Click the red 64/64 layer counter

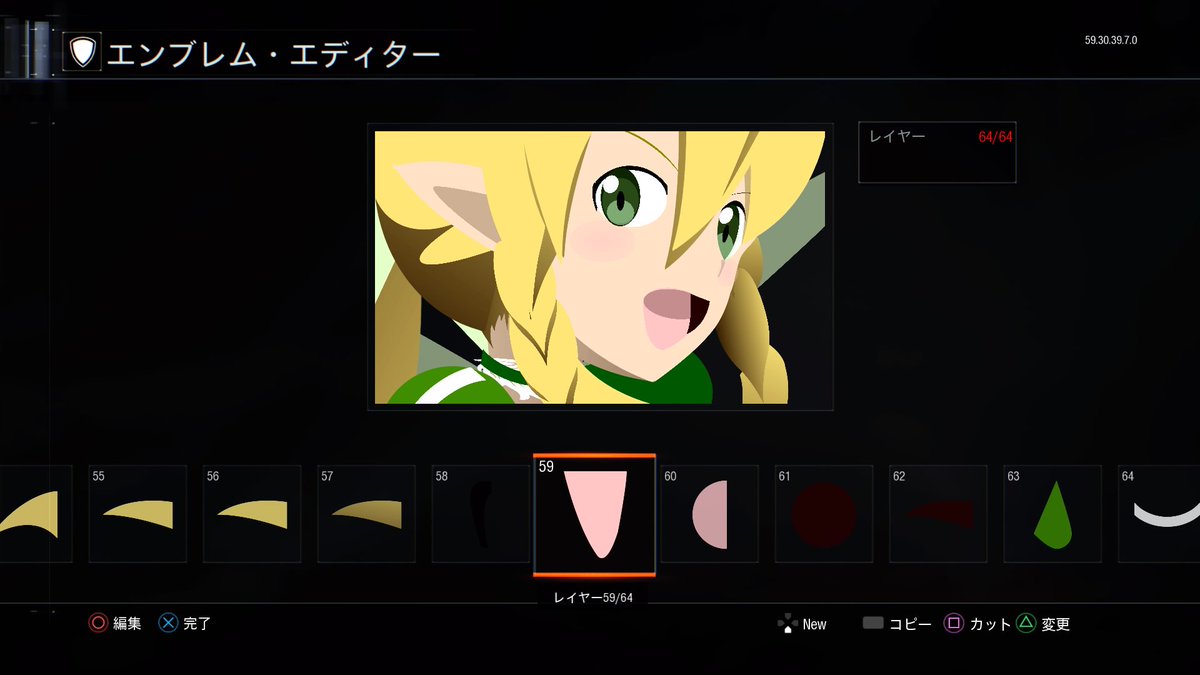click(995, 137)
